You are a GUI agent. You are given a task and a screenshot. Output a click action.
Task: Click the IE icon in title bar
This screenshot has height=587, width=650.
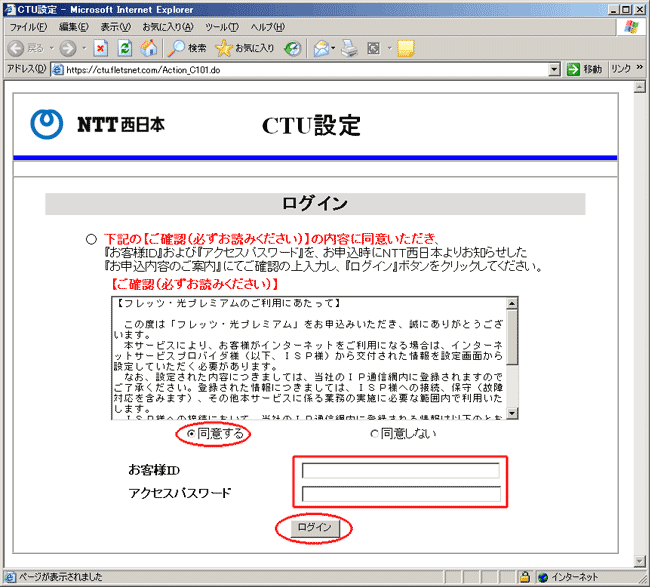tap(9, 9)
